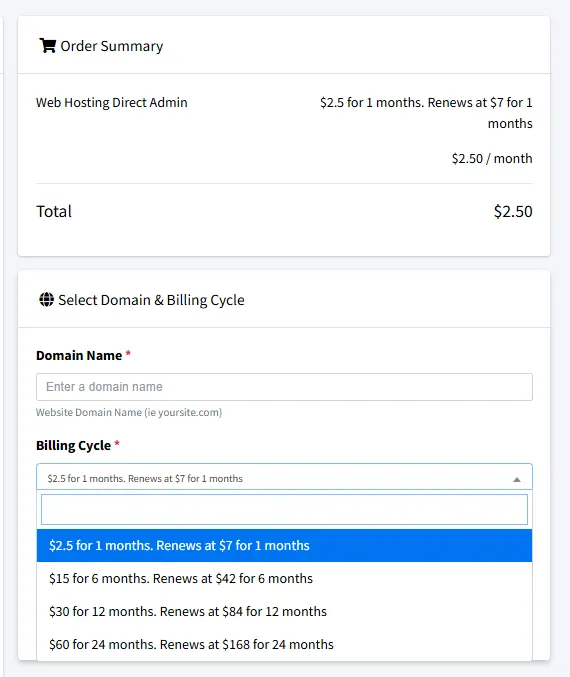Screen dimensions: 570x677
Task: Click the Website Domain Name hint text
Action: point(129,412)
